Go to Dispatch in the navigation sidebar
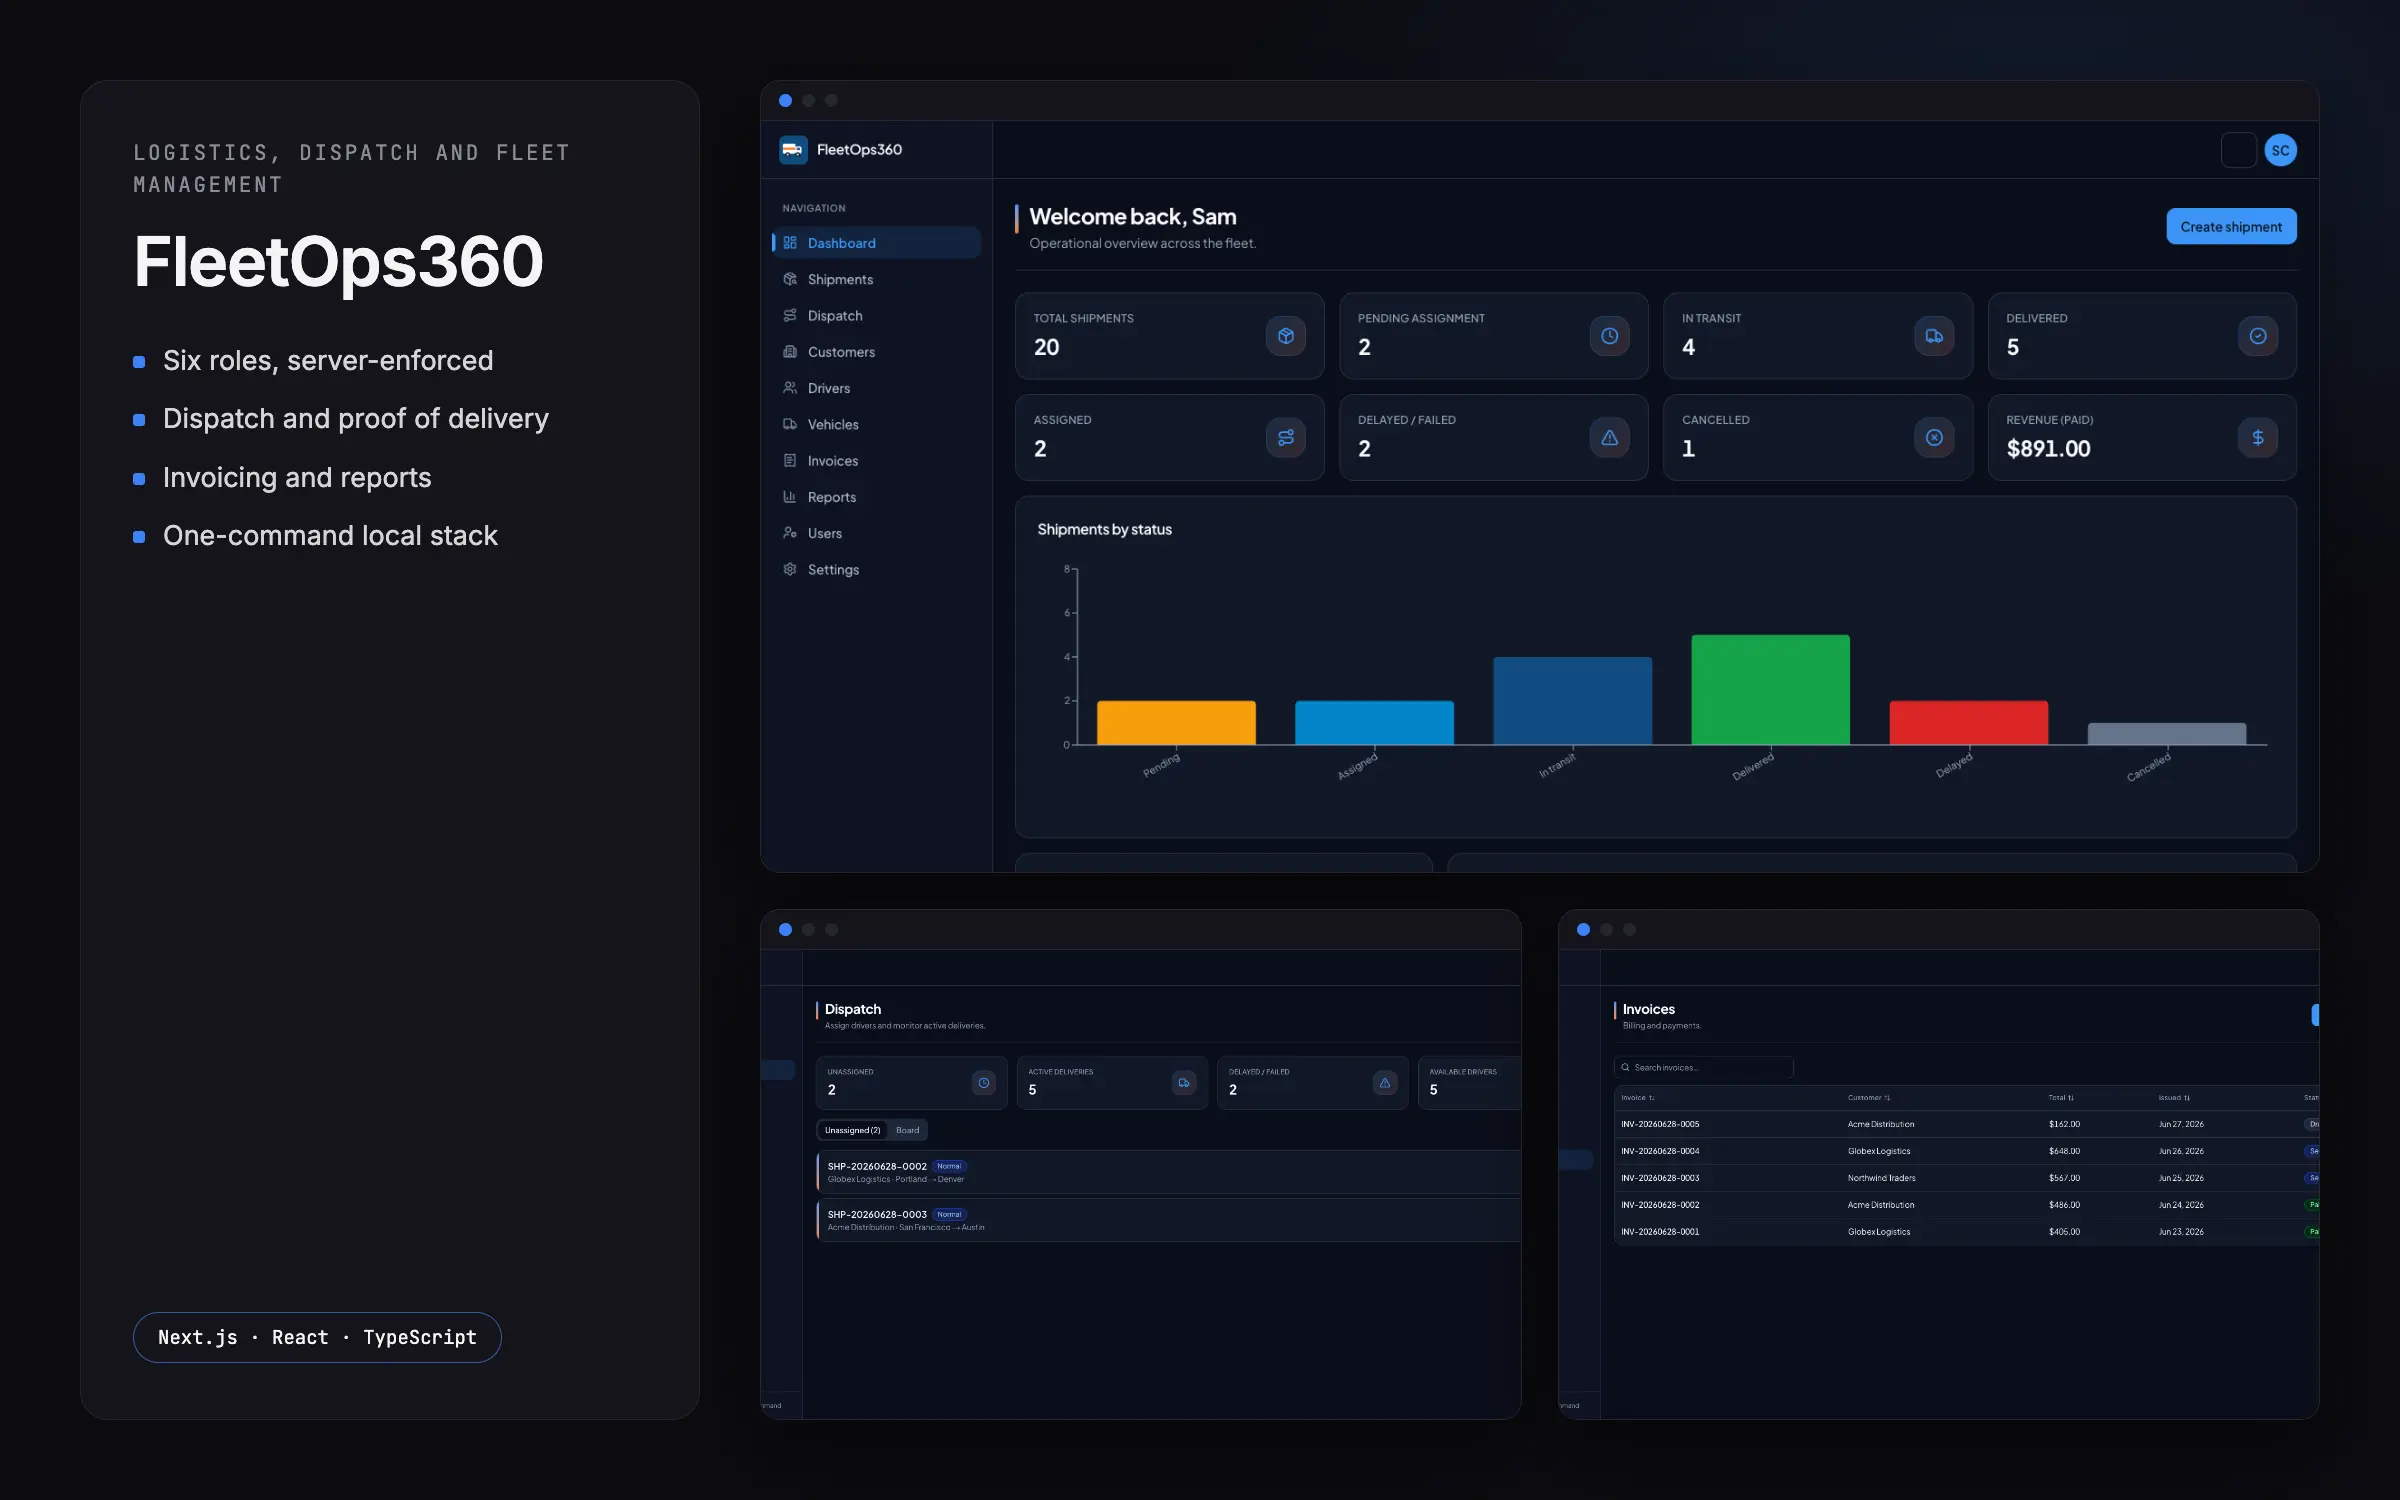This screenshot has width=2400, height=1500. tap(876, 315)
